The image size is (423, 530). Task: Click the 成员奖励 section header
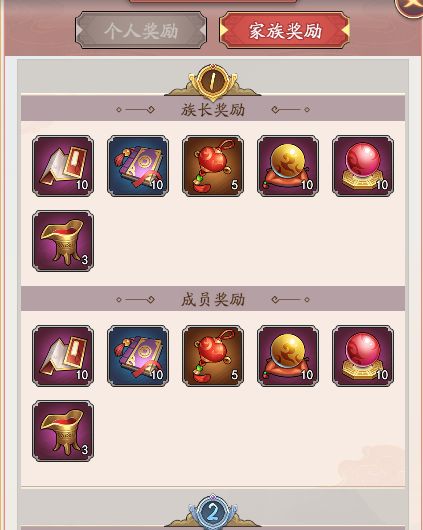click(x=213, y=299)
